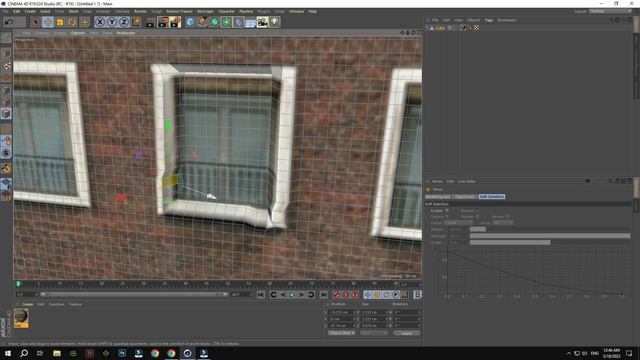This screenshot has width=640, height=360.
Task: Switch to Object Axis tab
Action: point(465,197)
